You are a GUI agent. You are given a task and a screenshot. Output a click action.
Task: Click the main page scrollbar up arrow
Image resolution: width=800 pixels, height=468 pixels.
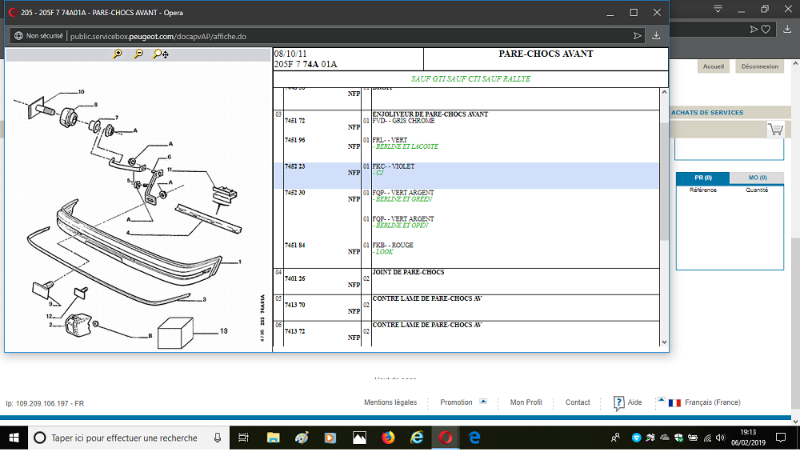point(795,64)
